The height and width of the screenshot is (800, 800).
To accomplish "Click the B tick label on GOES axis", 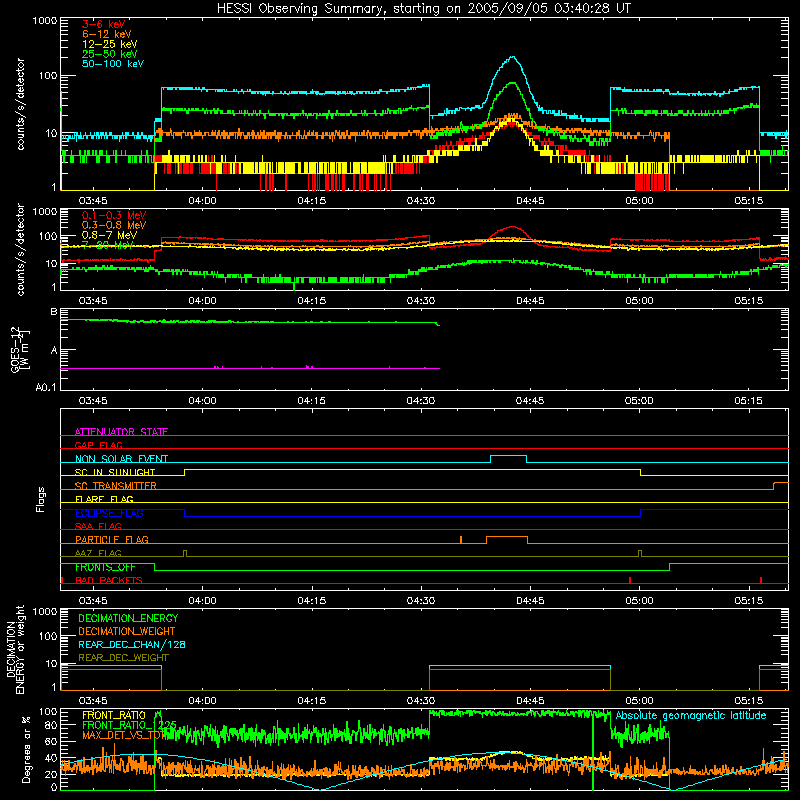I will pyautogui.click(x=54, y=311).
